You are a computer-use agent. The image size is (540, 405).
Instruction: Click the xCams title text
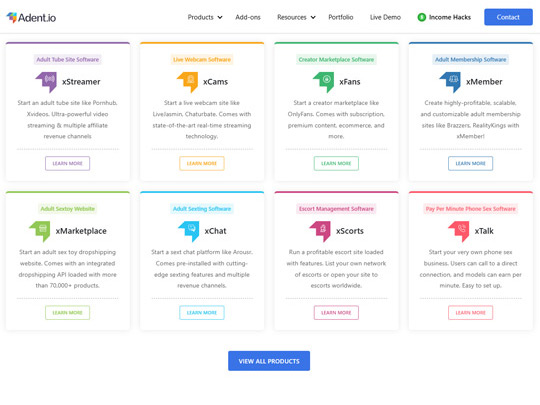pyautogui.click(x=216, y=82)
